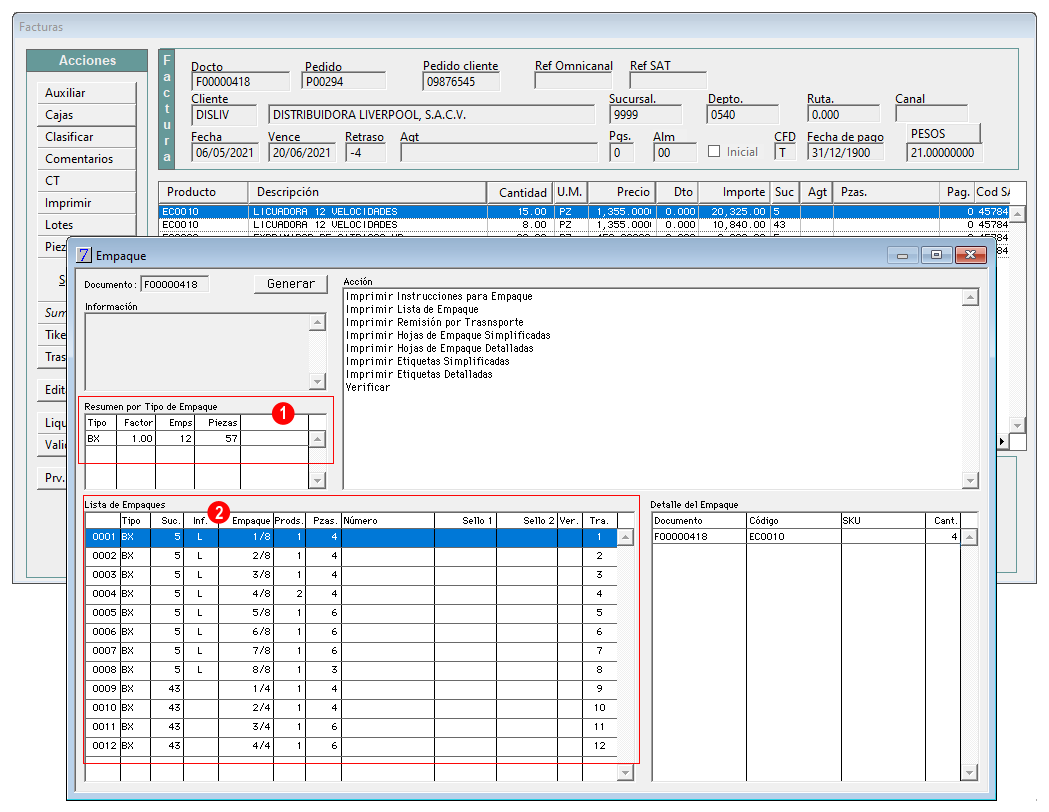Select empaque row 0008
The height and width of the screenshot is (812, 1049).
coord(351,670)
